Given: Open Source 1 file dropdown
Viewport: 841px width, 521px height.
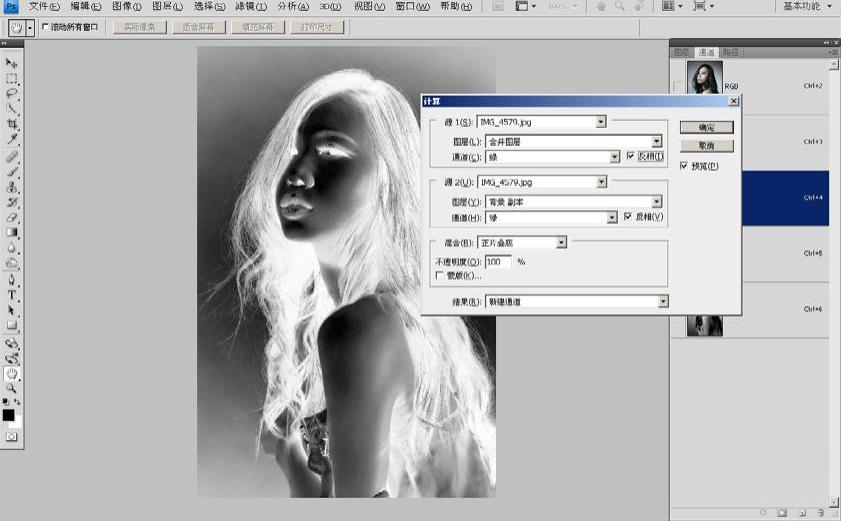Looking at the screenshot, I should coord(542,122).
